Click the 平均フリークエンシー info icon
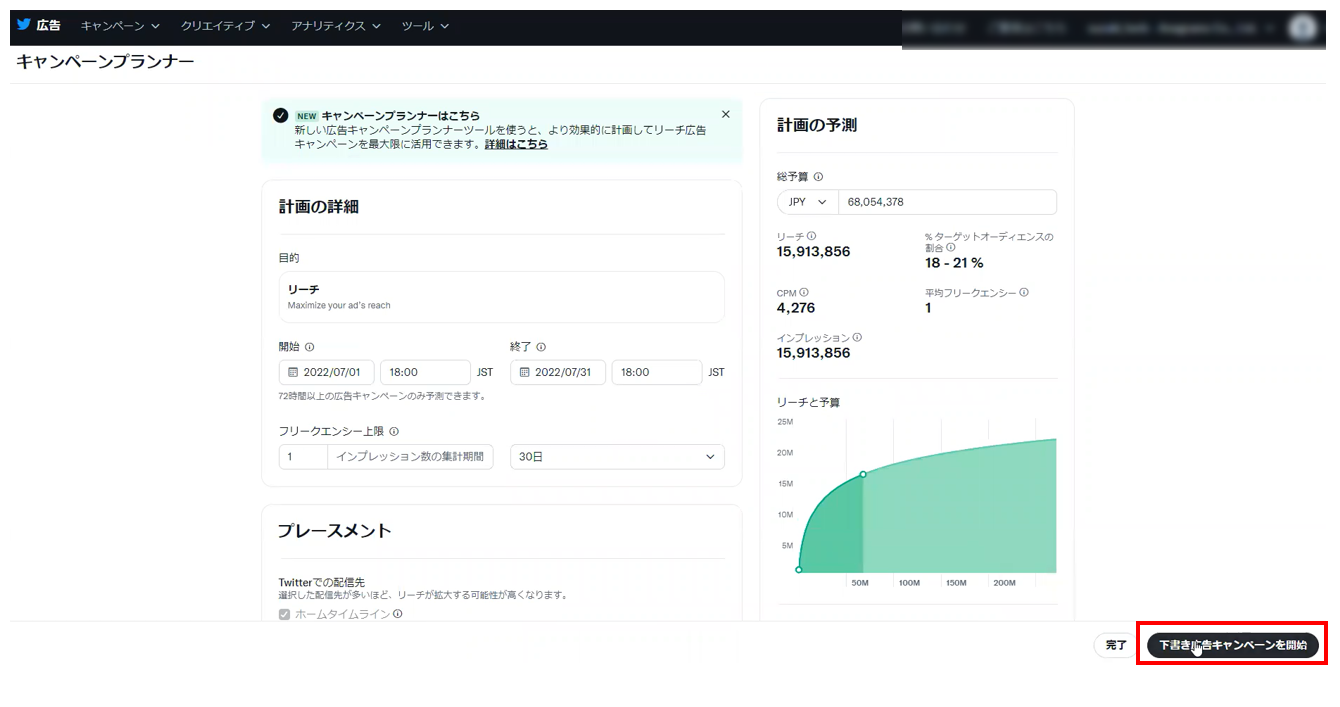Screen dimensions: 1340x707 coord(1024,293)
